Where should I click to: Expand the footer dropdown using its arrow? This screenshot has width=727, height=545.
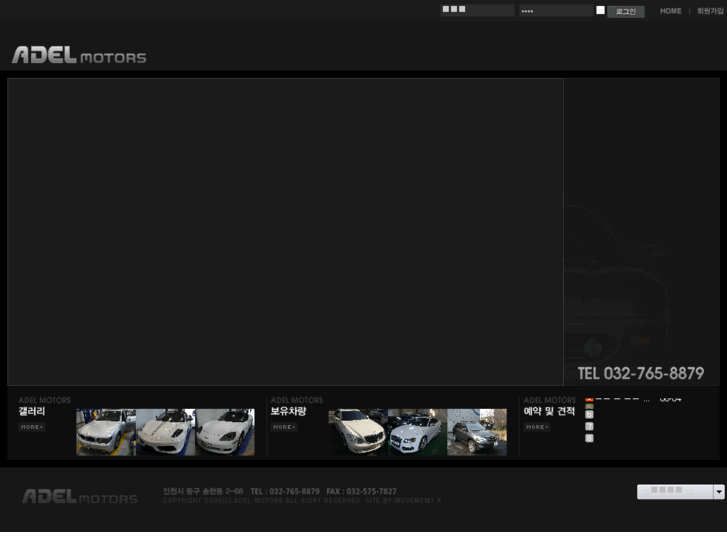(x=718, y=492)
